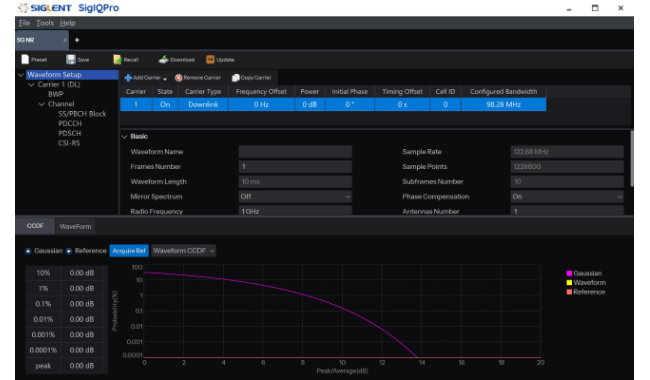Image resolution: width=650 pixels, height=380 pixels.
Task: Click the Copy Carrier icon
Action: pos(235,77)
